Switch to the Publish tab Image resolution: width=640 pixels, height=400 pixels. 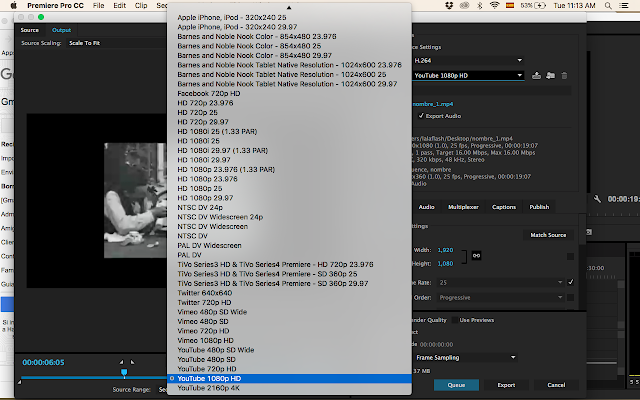539,207
